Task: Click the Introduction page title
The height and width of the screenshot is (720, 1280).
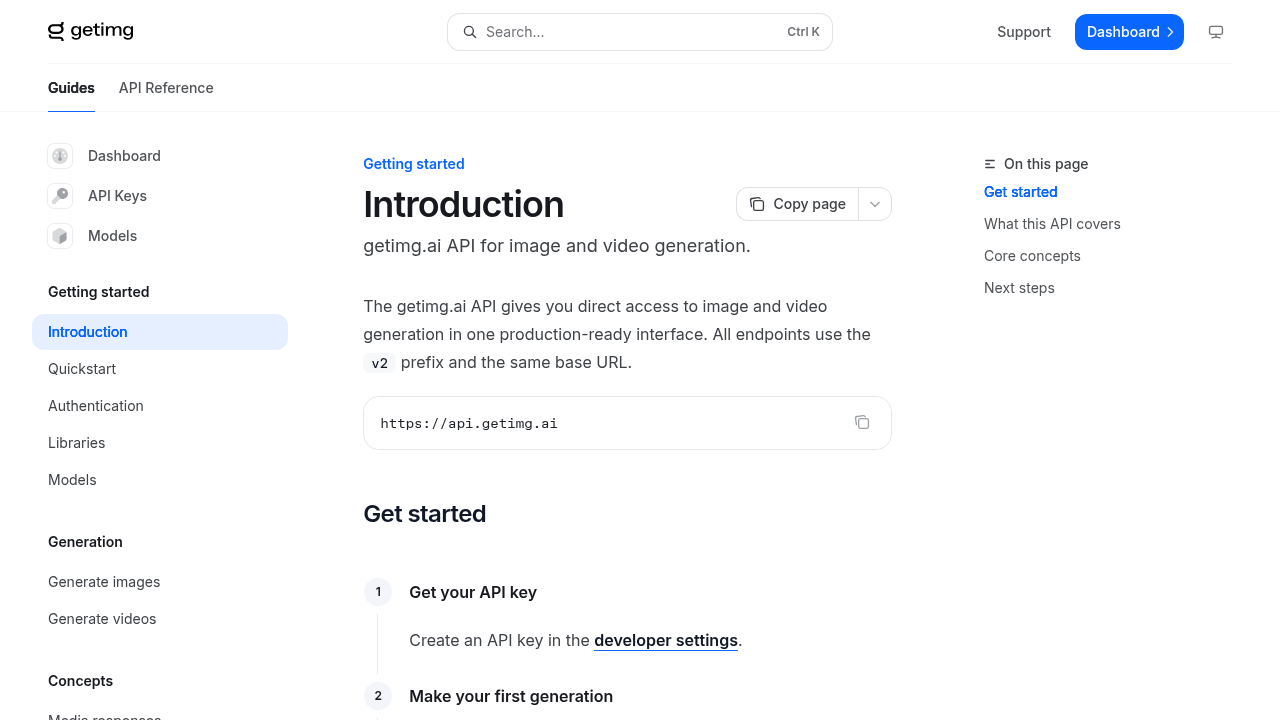Action: [463, 204]
